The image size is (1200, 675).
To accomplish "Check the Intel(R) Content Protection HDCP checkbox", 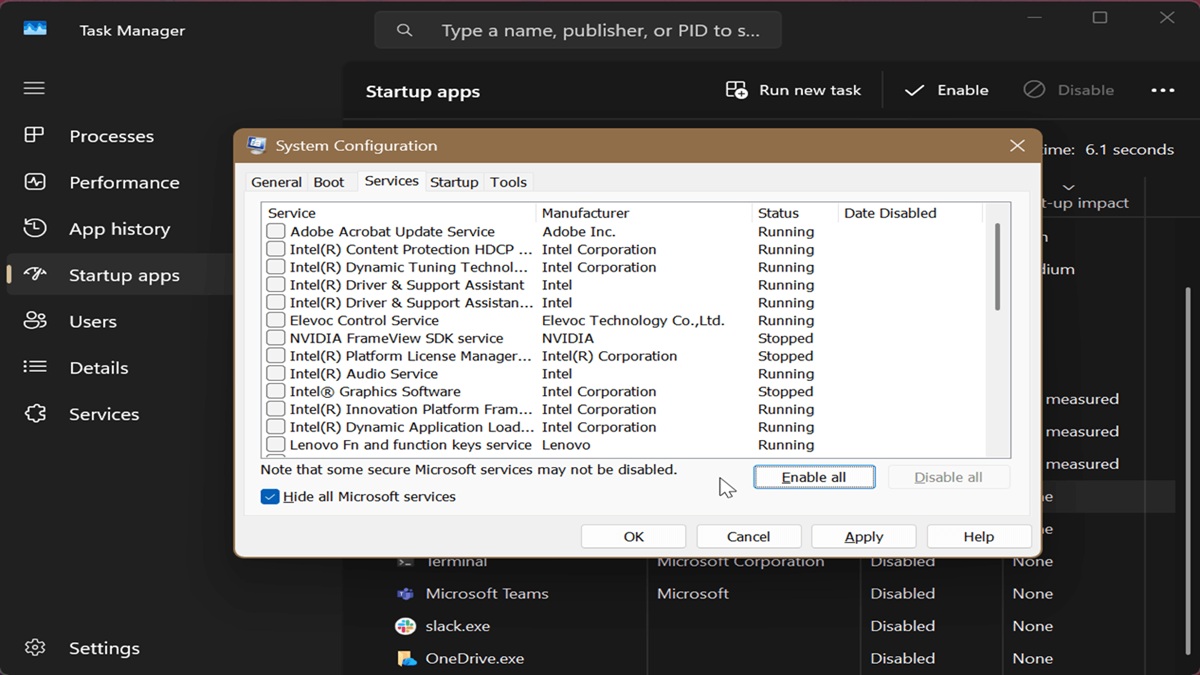I will (x=275, y=249).
